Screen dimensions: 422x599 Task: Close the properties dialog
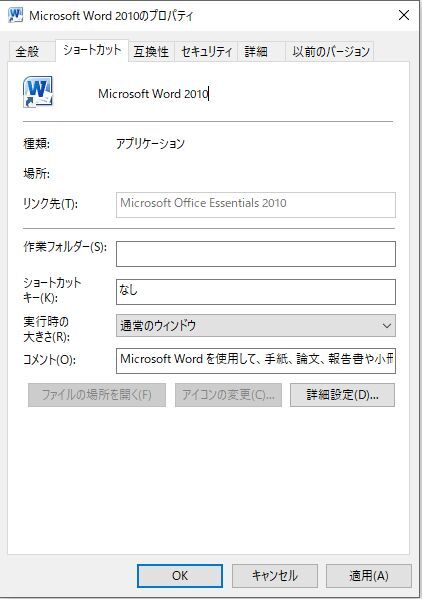404,15
